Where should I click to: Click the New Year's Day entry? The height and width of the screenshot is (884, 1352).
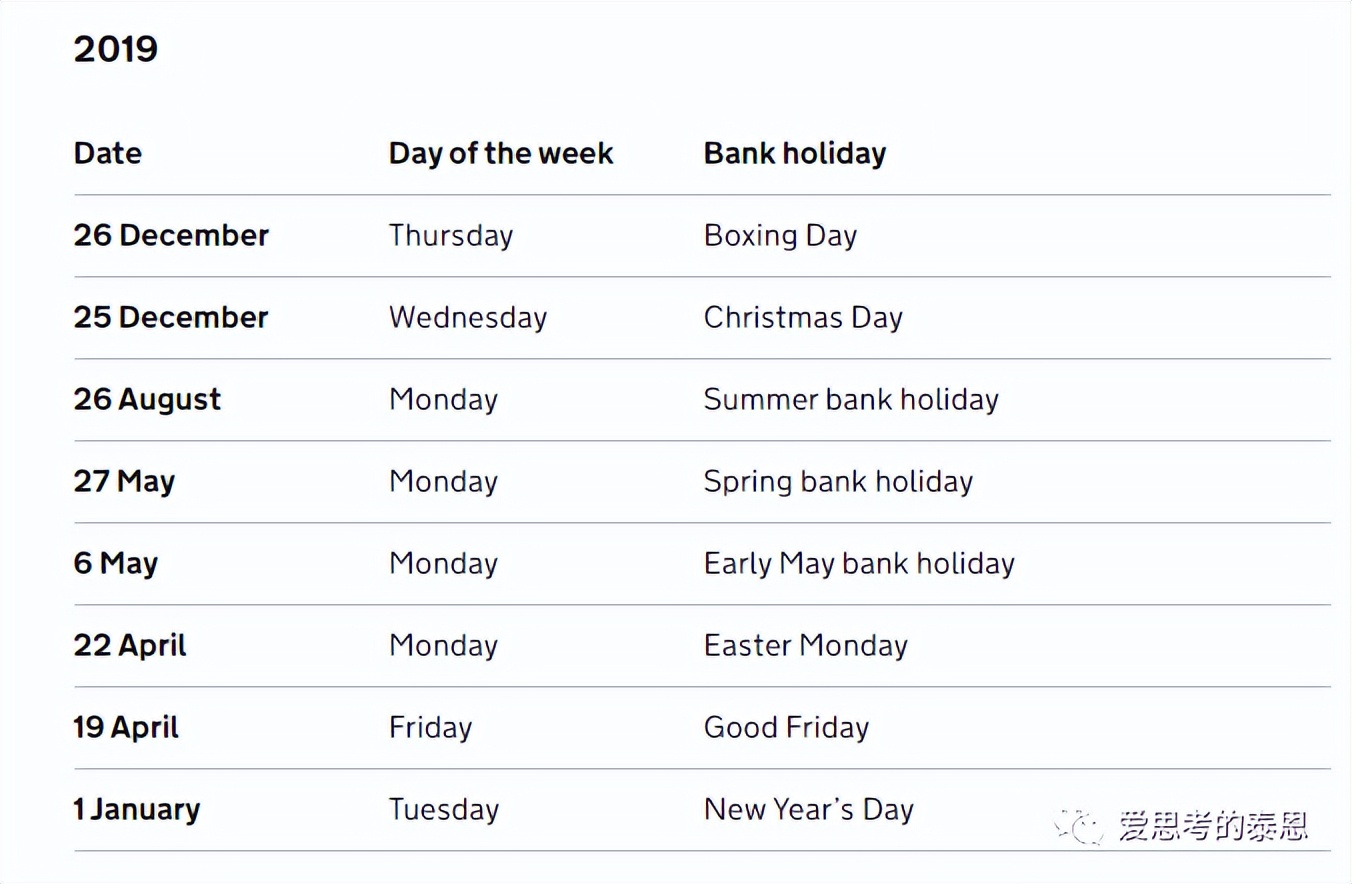pyautogui.click(x=809, y=809)
